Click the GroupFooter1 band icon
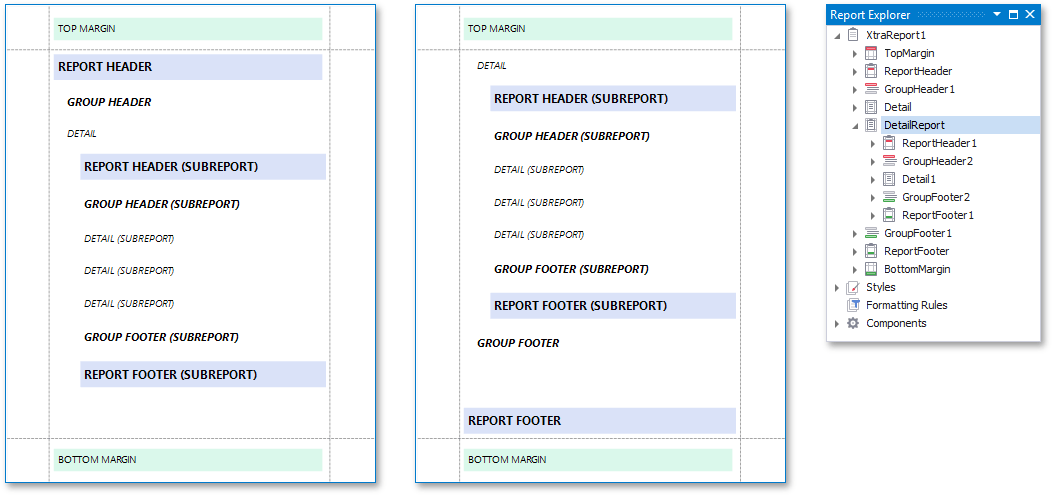 tap(871, 233)
